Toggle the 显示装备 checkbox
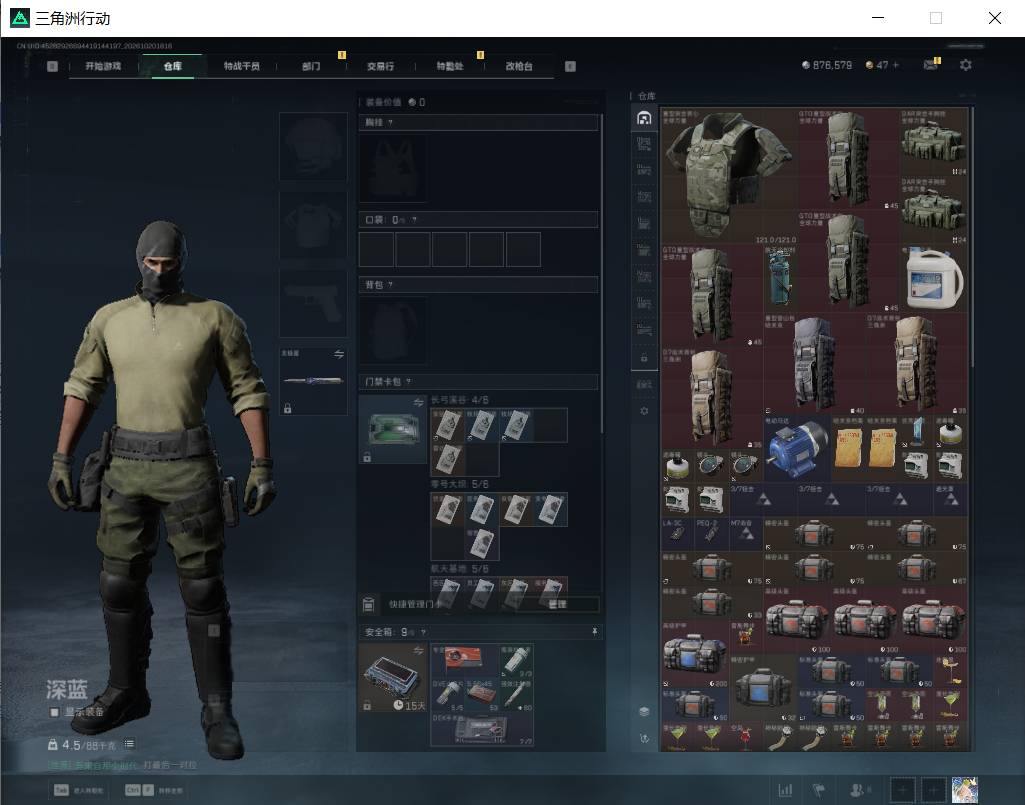1025x805 pixels. [x=55, y=712]
